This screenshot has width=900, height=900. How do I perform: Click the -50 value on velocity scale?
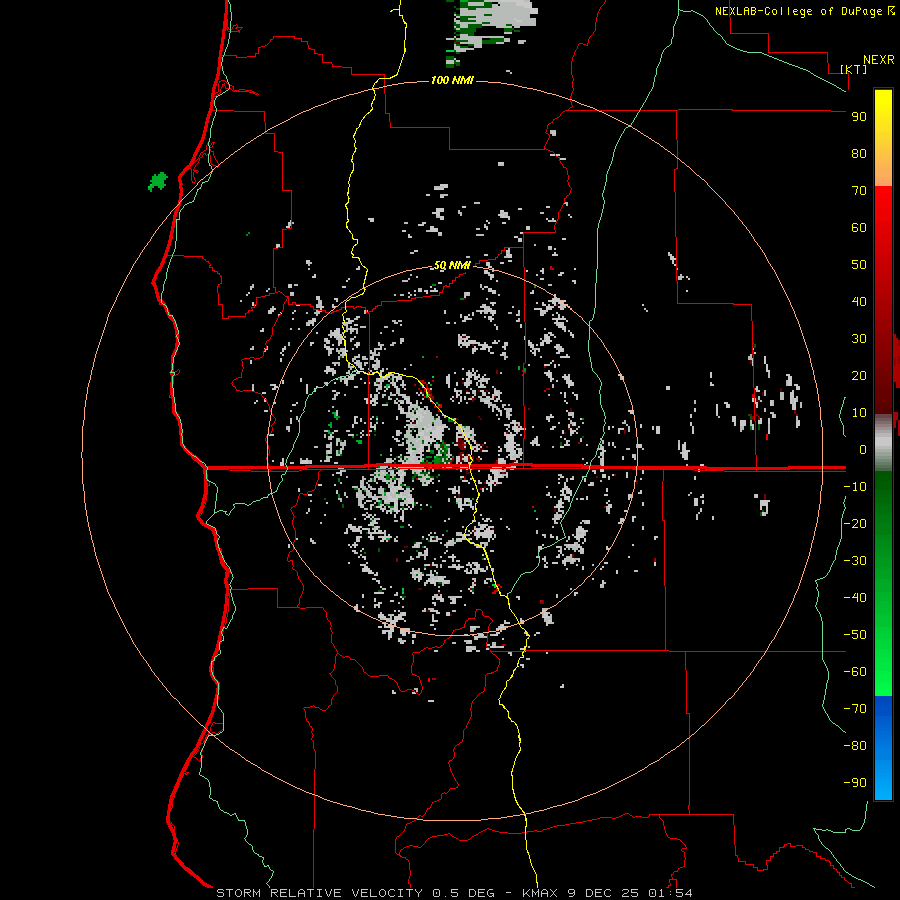pos(855,635)
